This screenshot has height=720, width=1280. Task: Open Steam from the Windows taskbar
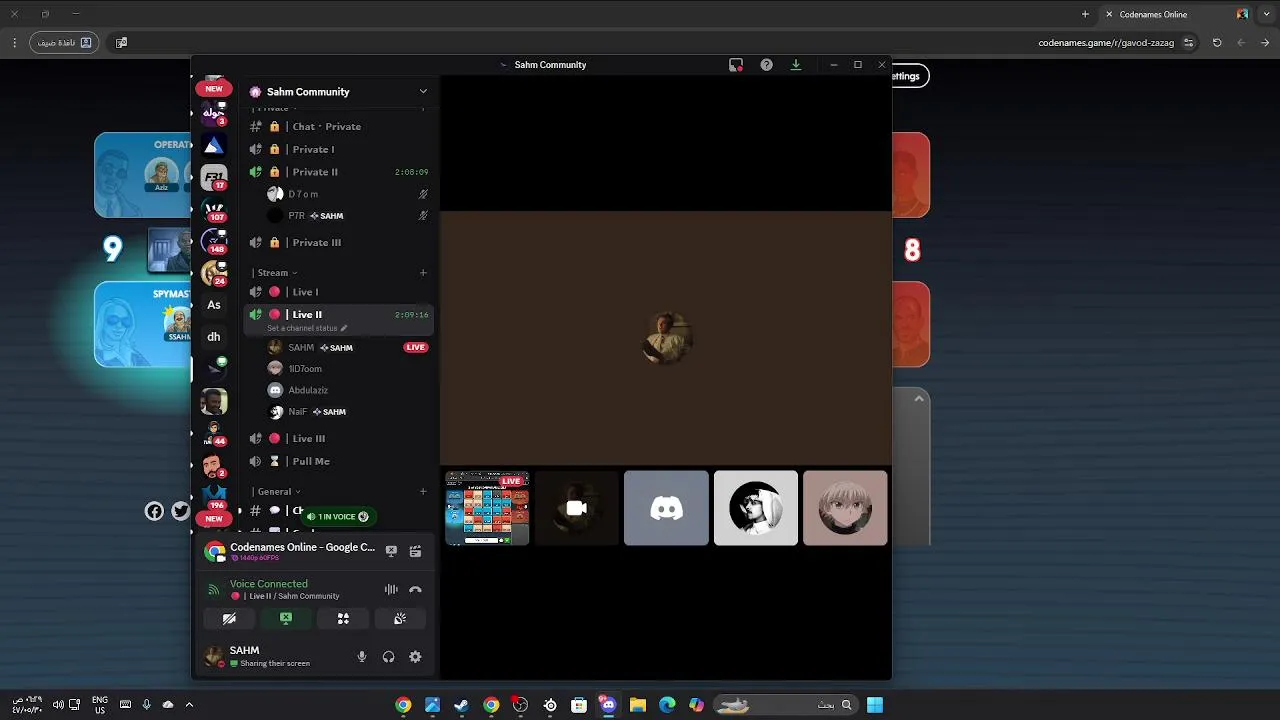461,705
